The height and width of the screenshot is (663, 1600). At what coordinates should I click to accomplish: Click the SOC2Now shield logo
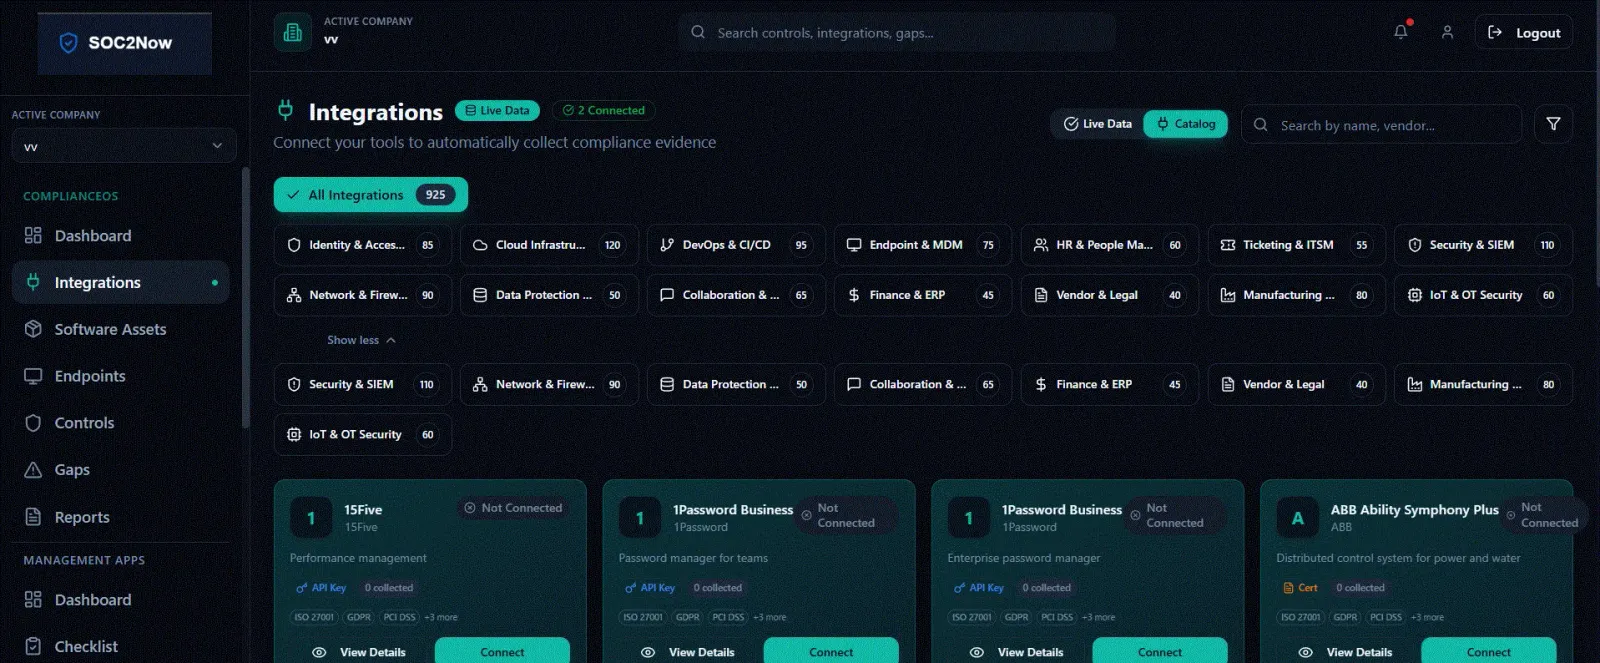tap(68, 43)
